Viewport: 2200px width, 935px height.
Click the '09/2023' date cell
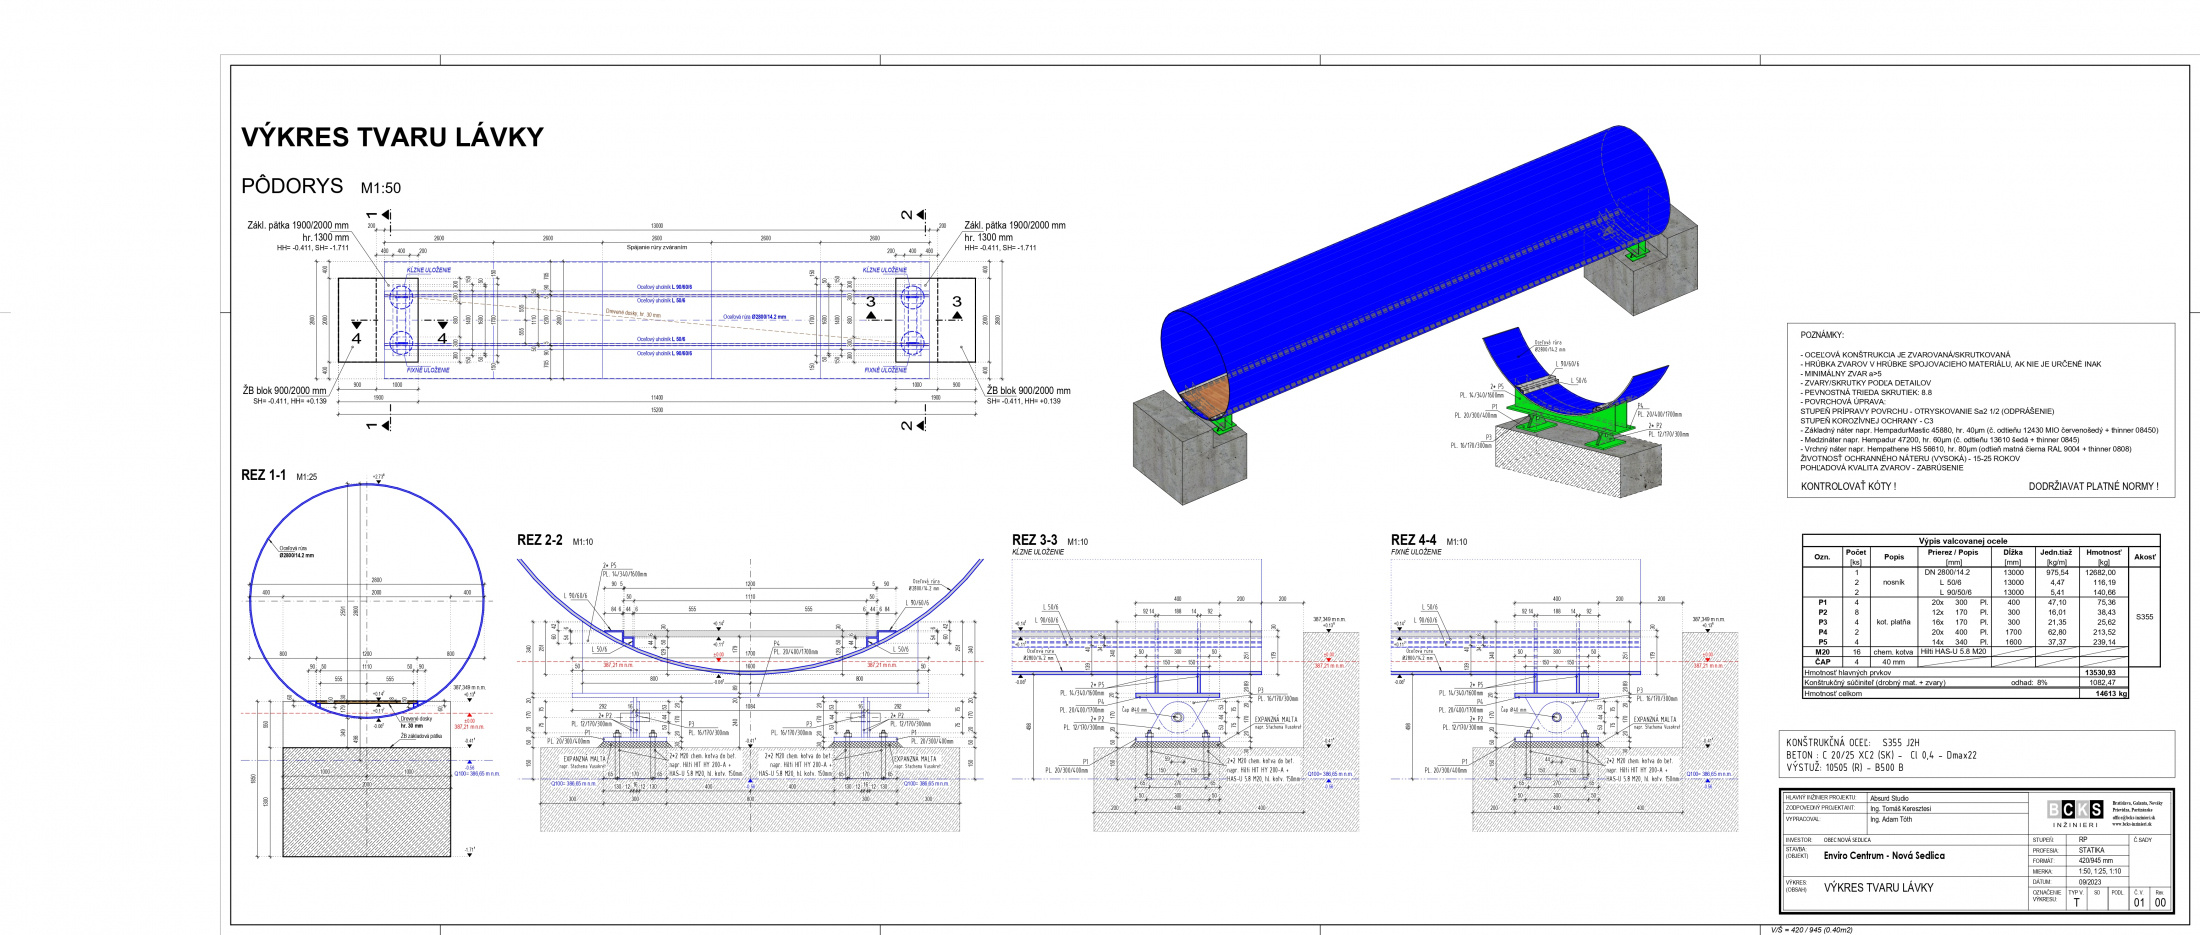2089,882
